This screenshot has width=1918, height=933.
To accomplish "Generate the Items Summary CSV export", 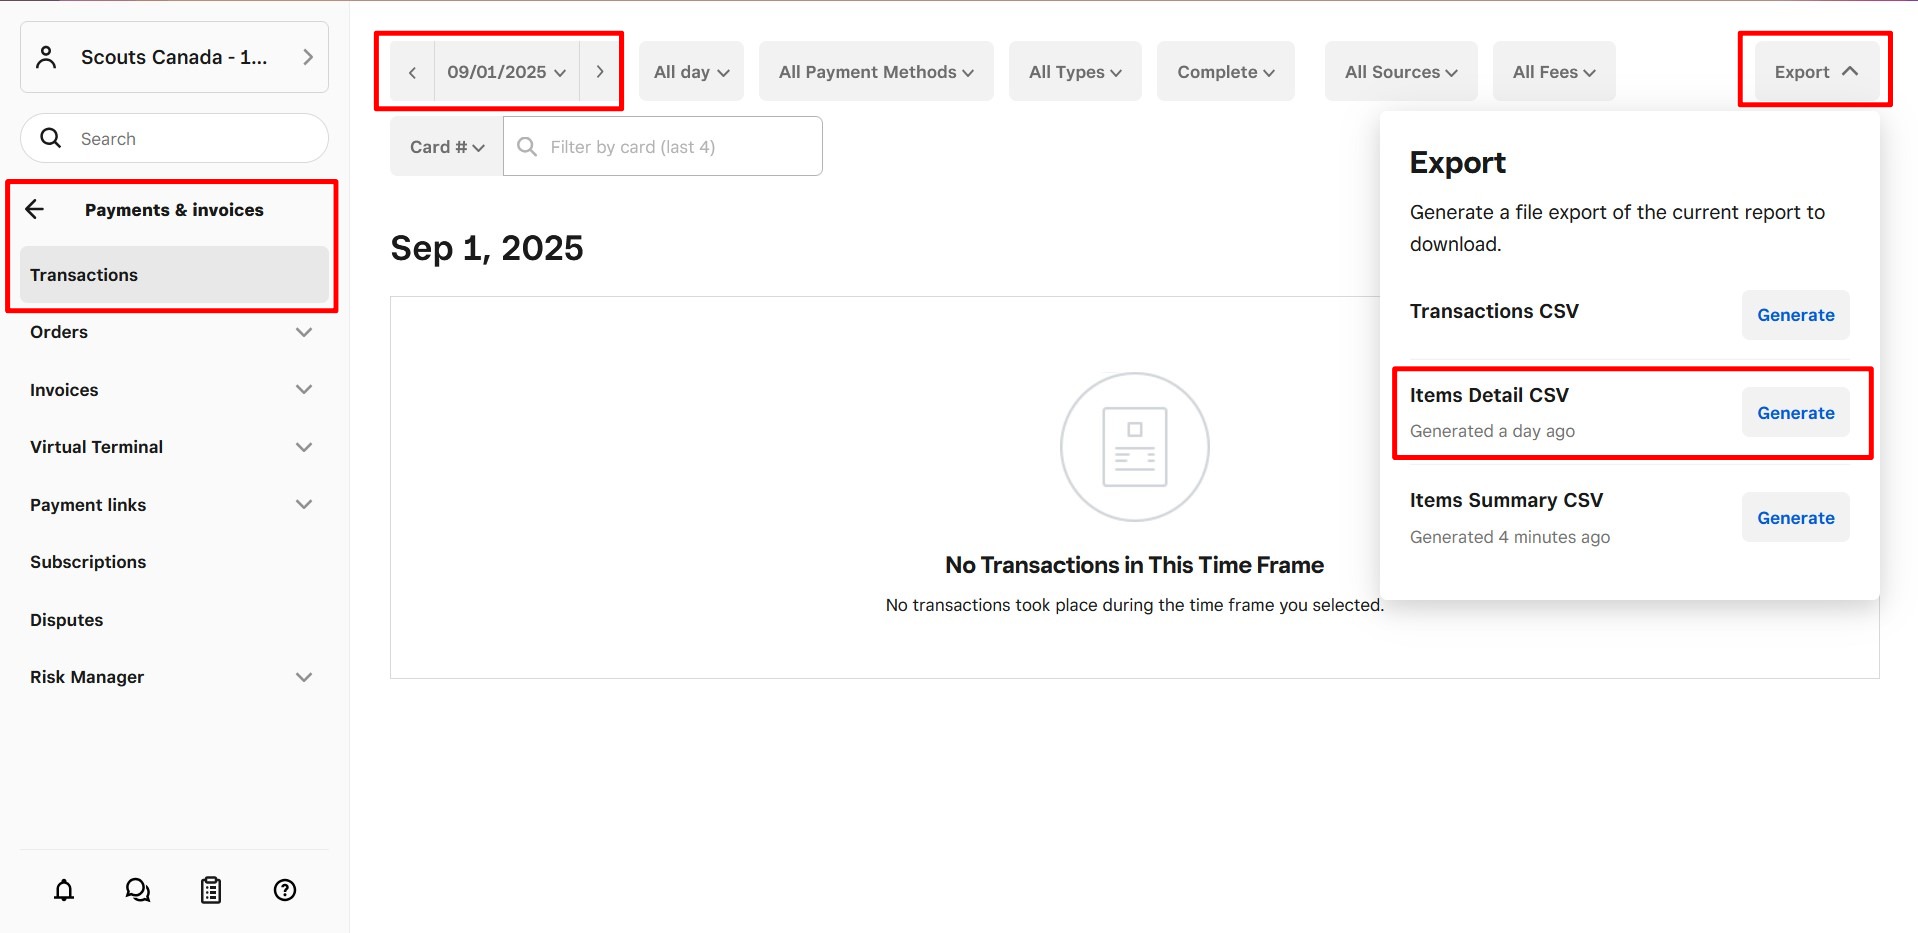I will [1795, 518].
